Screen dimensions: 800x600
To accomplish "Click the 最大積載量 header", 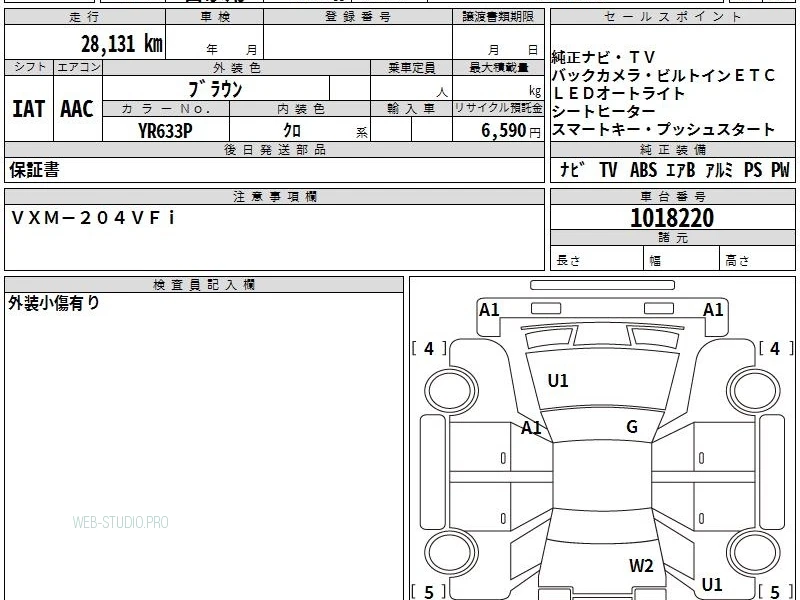I will [x=498, y=67].
